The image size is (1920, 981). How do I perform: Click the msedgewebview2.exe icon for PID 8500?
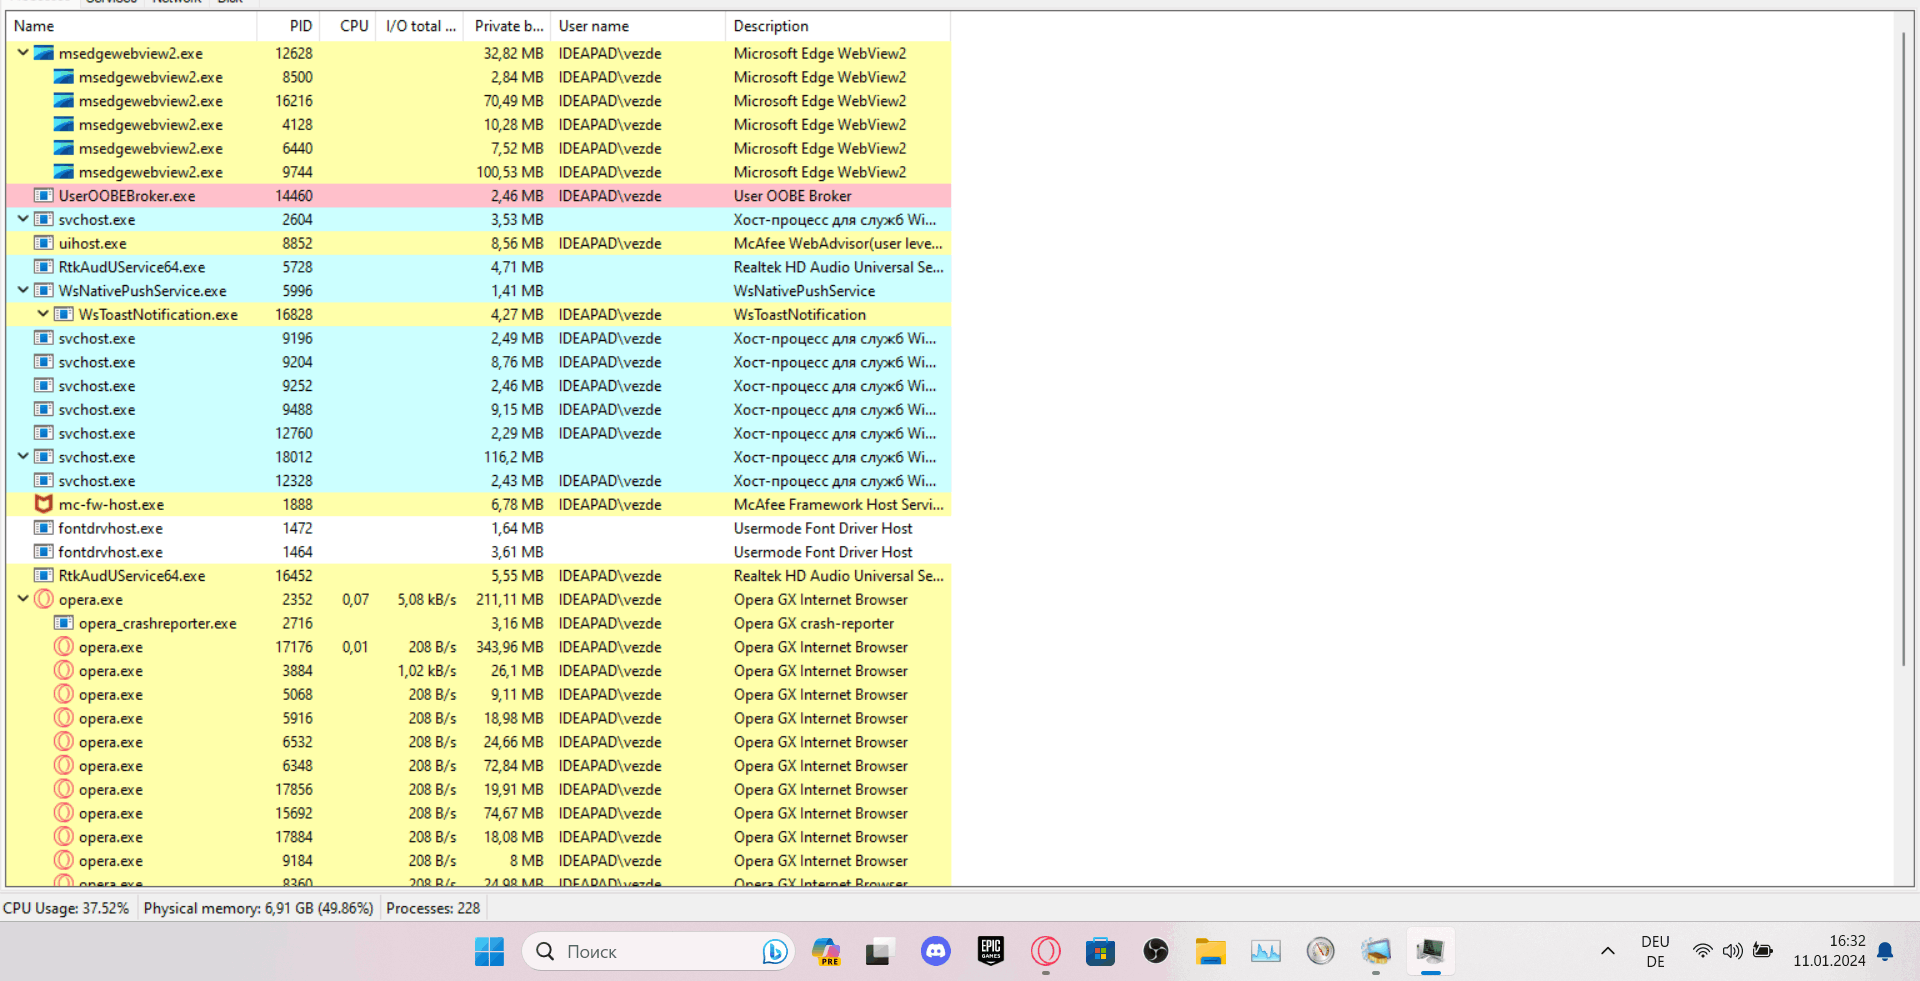coord(64,77)
